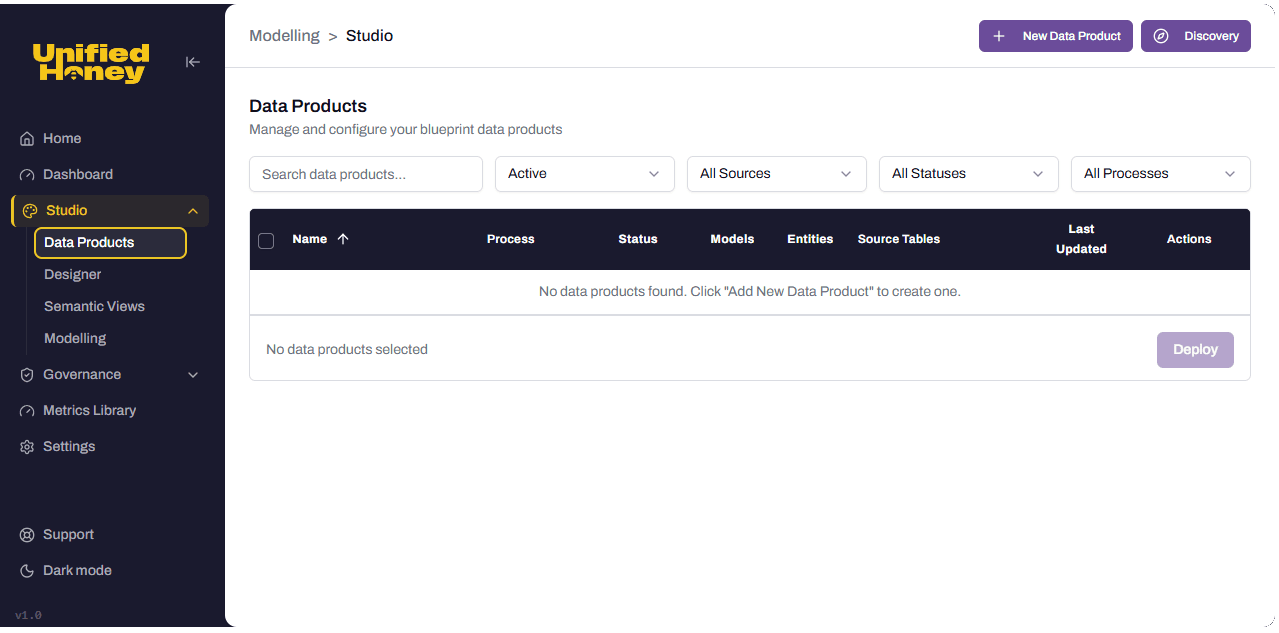Click the Actions column header
Screen dimensions: 1279x633
tap(1189, 240)
